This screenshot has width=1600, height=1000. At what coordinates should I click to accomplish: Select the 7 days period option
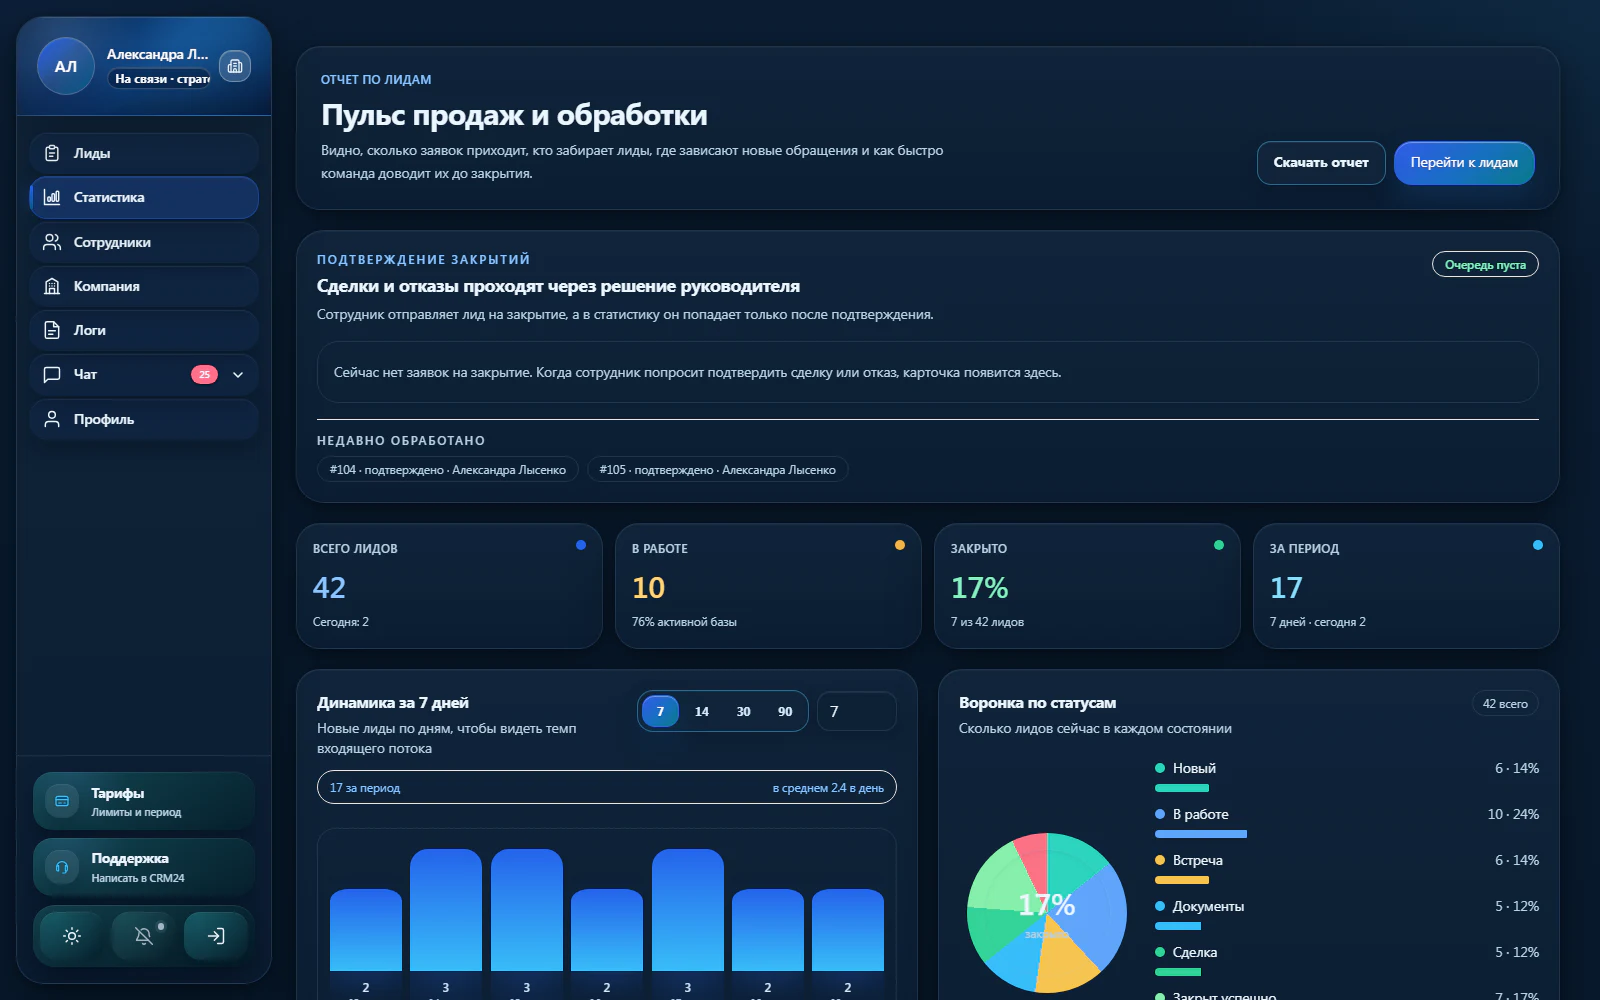click(660, 712)
